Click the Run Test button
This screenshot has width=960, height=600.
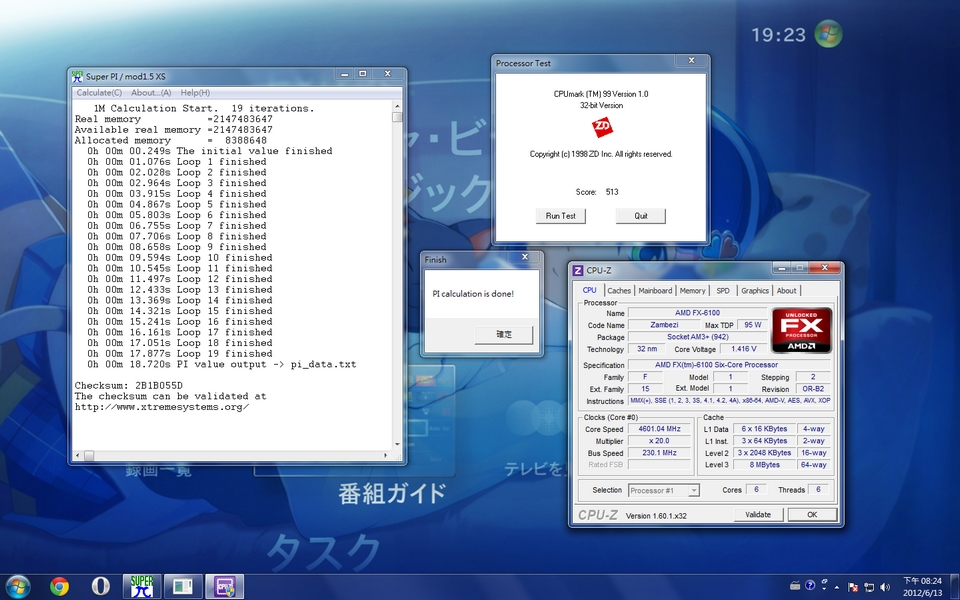coord(560,216)
